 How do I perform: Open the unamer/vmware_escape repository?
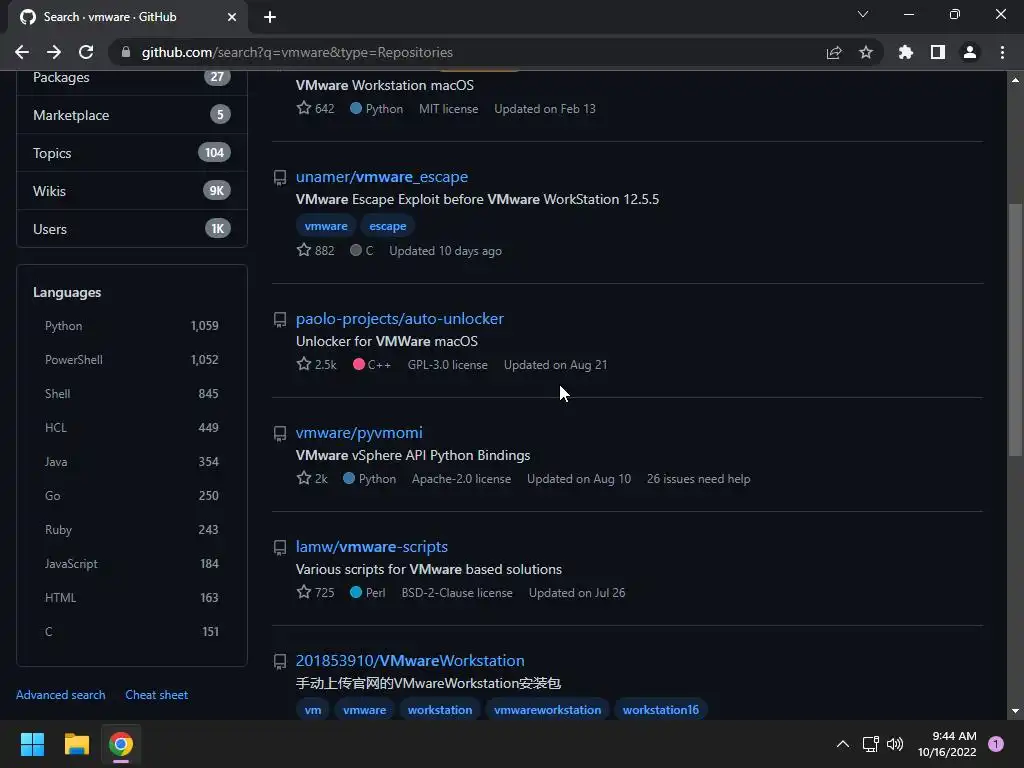point(381,176)
